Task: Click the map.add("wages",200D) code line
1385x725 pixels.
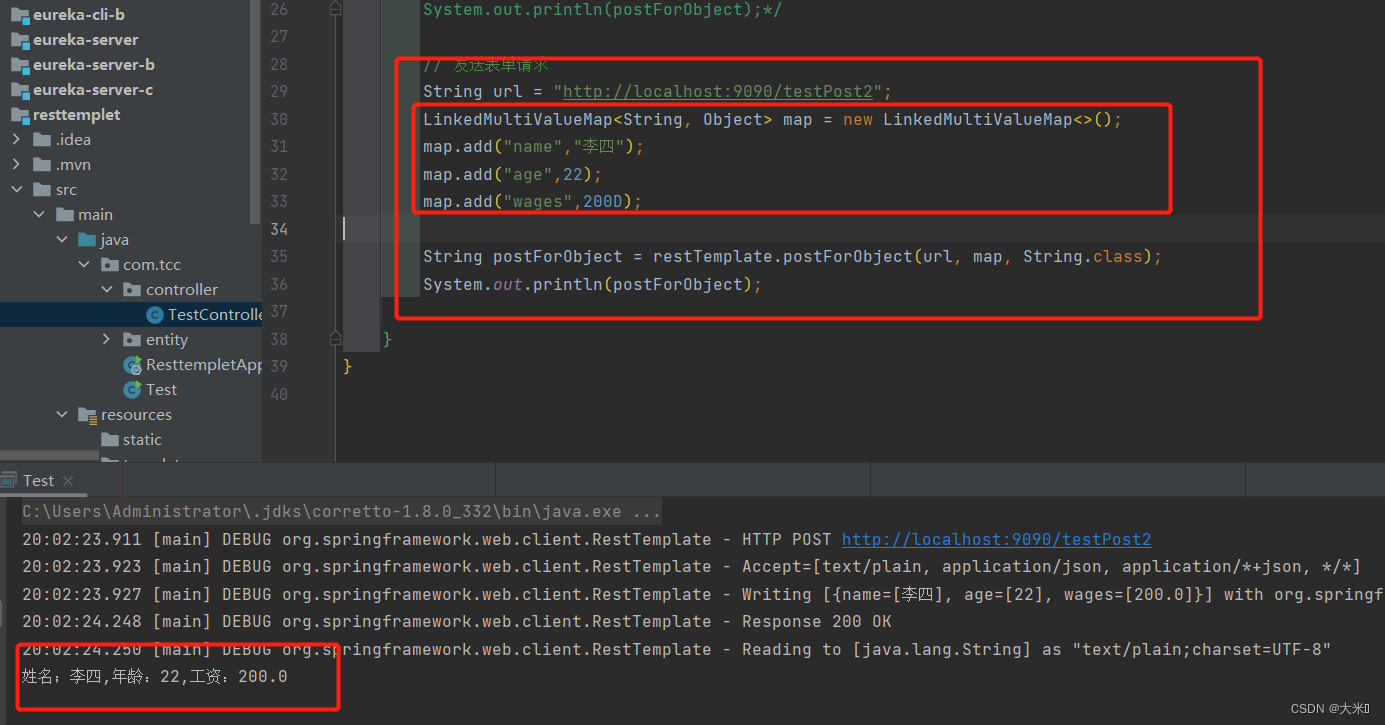Action: click(532, 201)
